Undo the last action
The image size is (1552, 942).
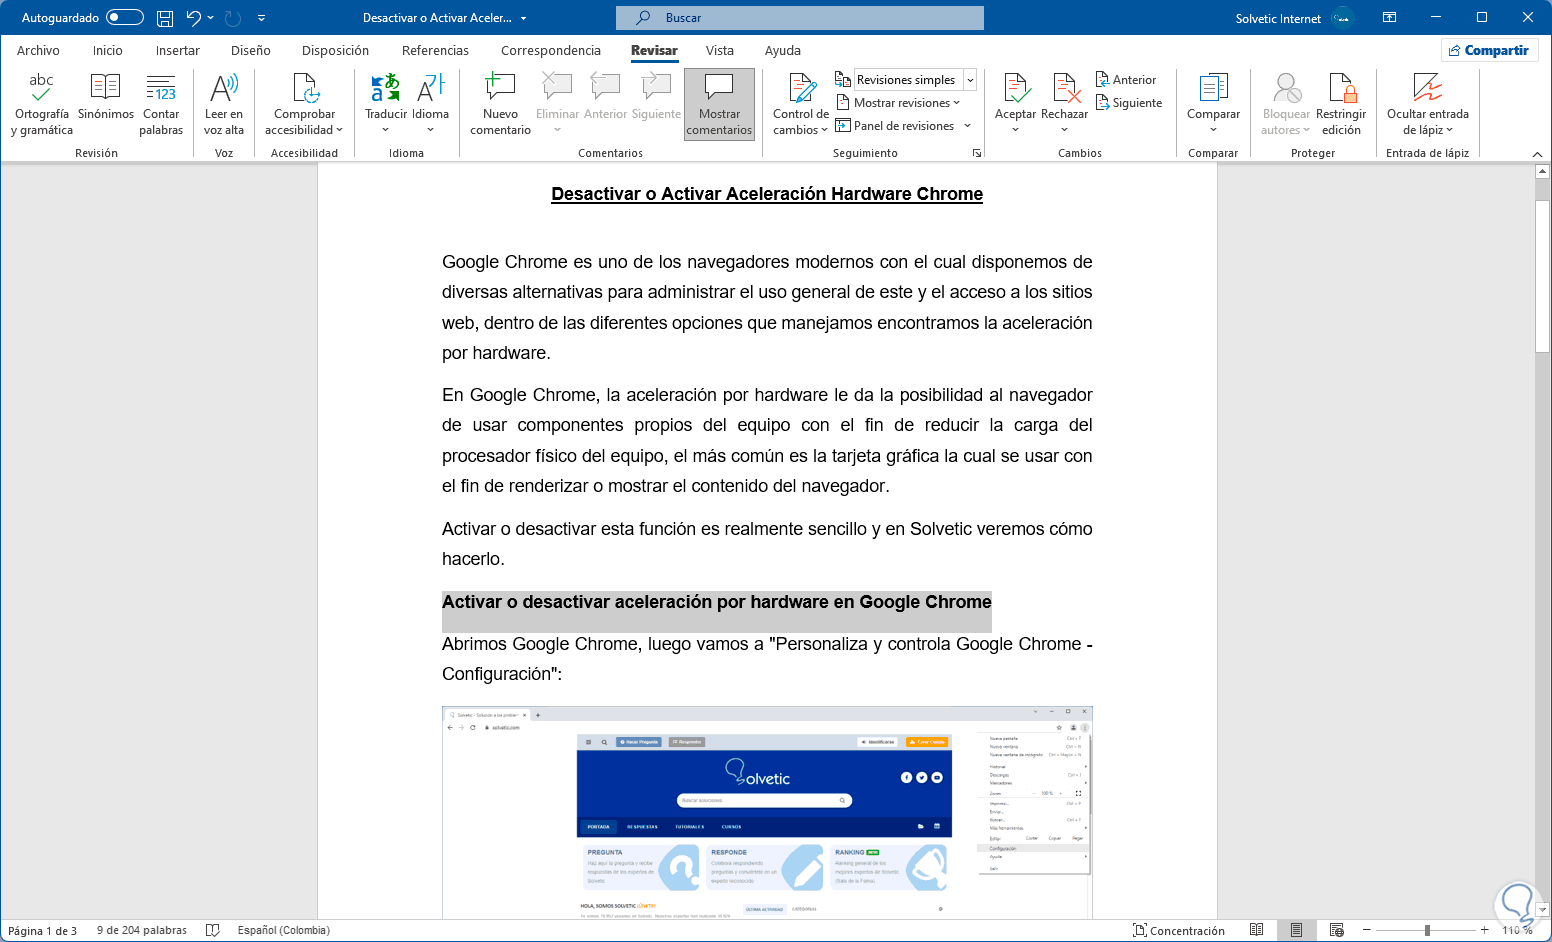coord(194,18)
